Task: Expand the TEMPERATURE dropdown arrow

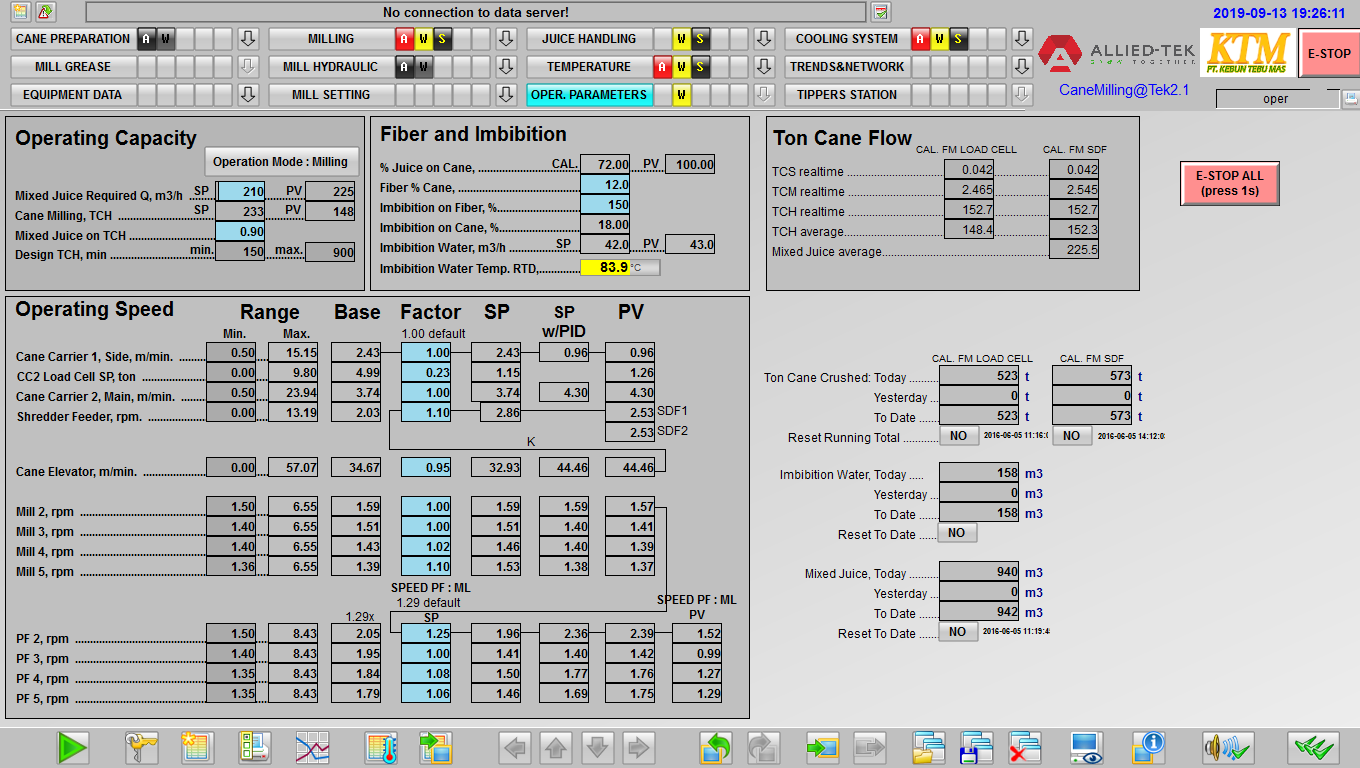Action: [764, 67]
